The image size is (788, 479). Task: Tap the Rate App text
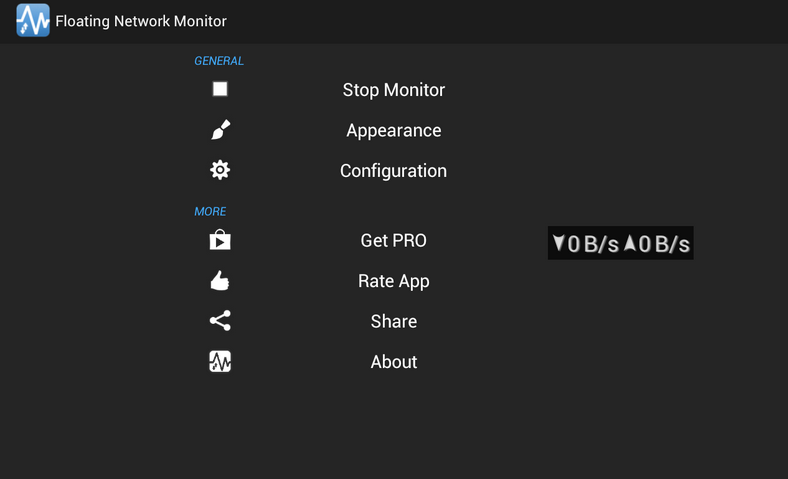[x=393, y=281]
